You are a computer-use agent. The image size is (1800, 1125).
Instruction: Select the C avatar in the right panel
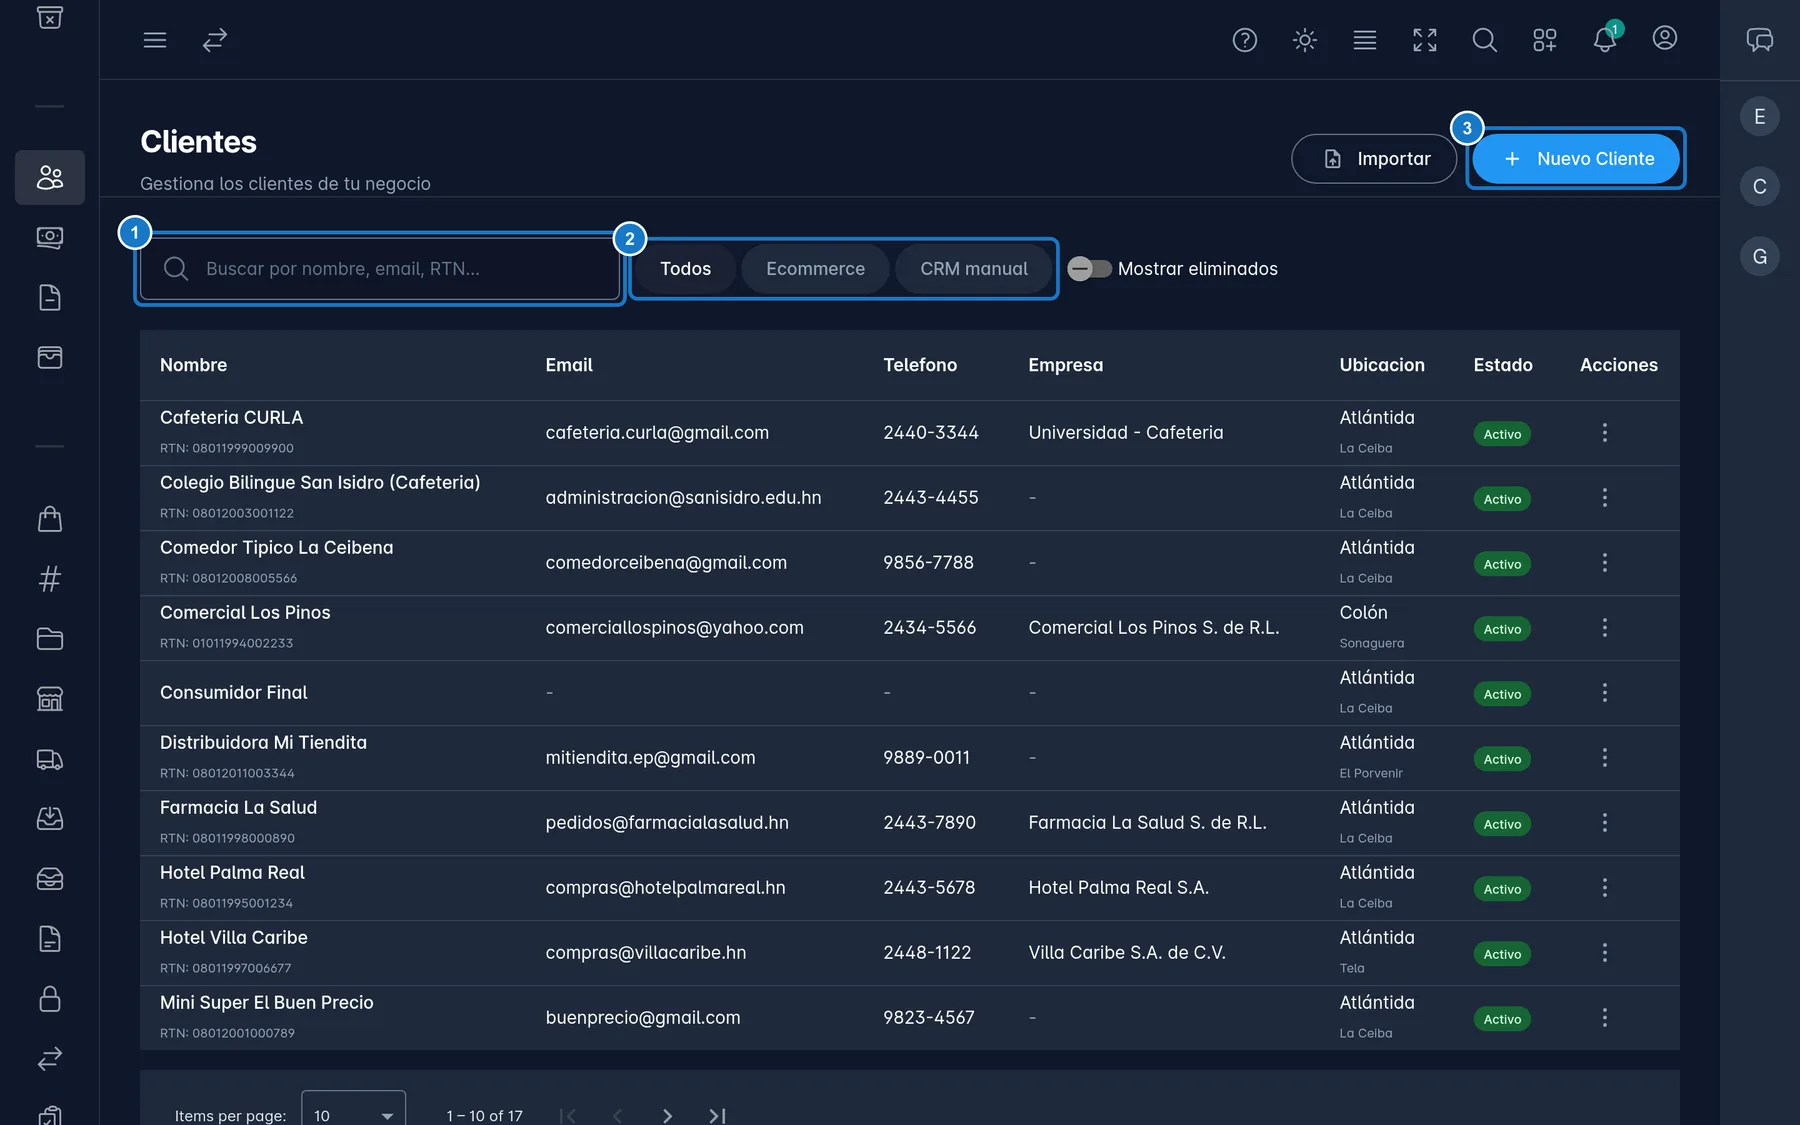click(1760, 186)
